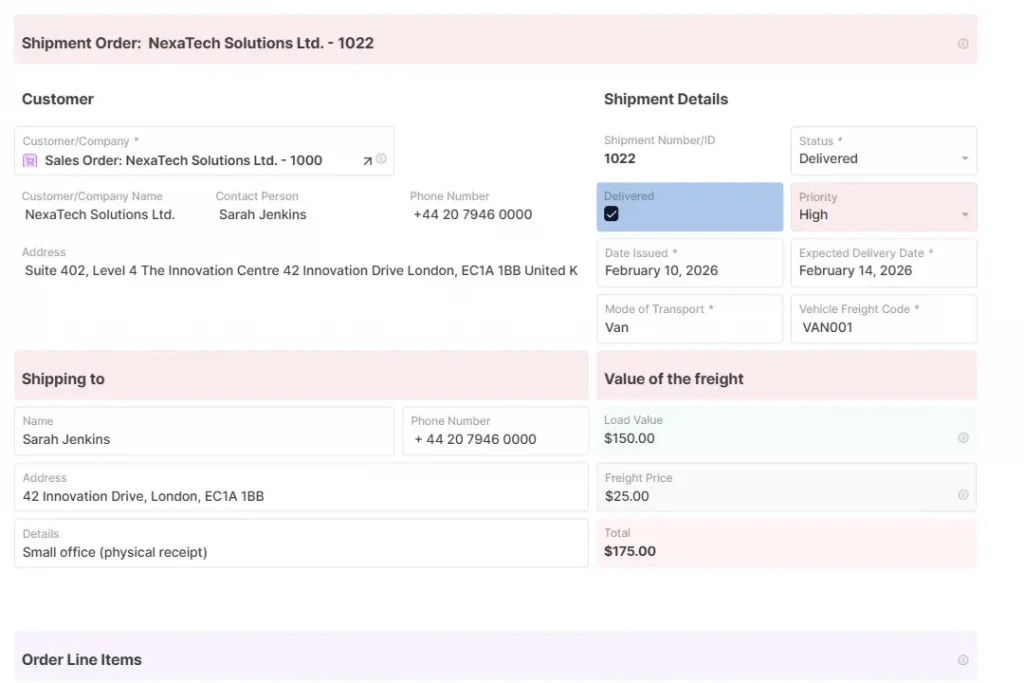This screenshot has width=1024, height=683.
Task: Open the Status dropdown showing Delivered
Action: click(883, 158)
